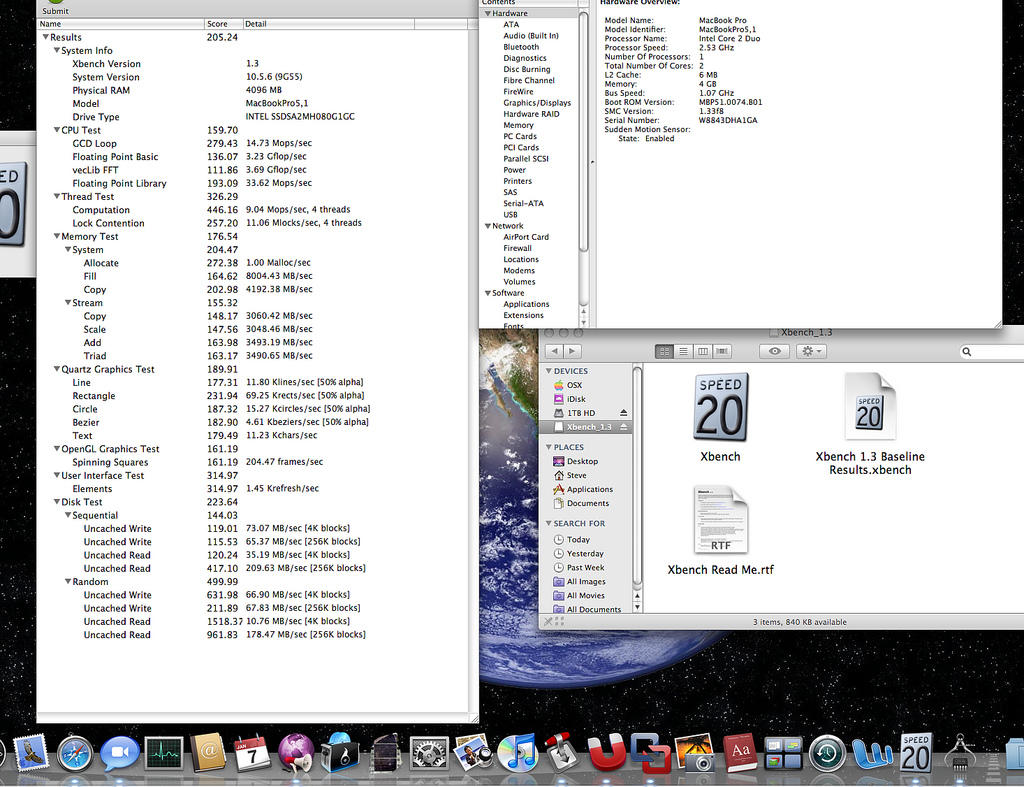Switch Finder to icon view
This screenshot has width=1024, height=787.
click(664, 351)
